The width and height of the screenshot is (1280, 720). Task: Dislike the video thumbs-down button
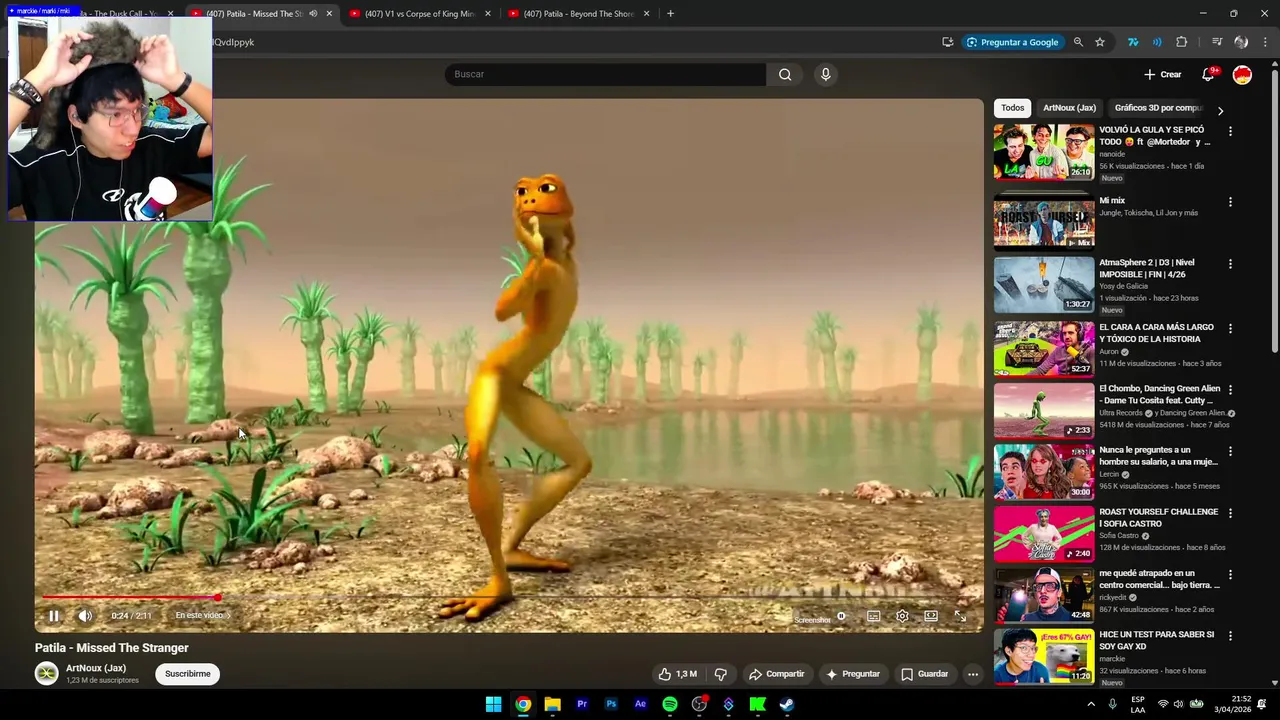point(720,674)
